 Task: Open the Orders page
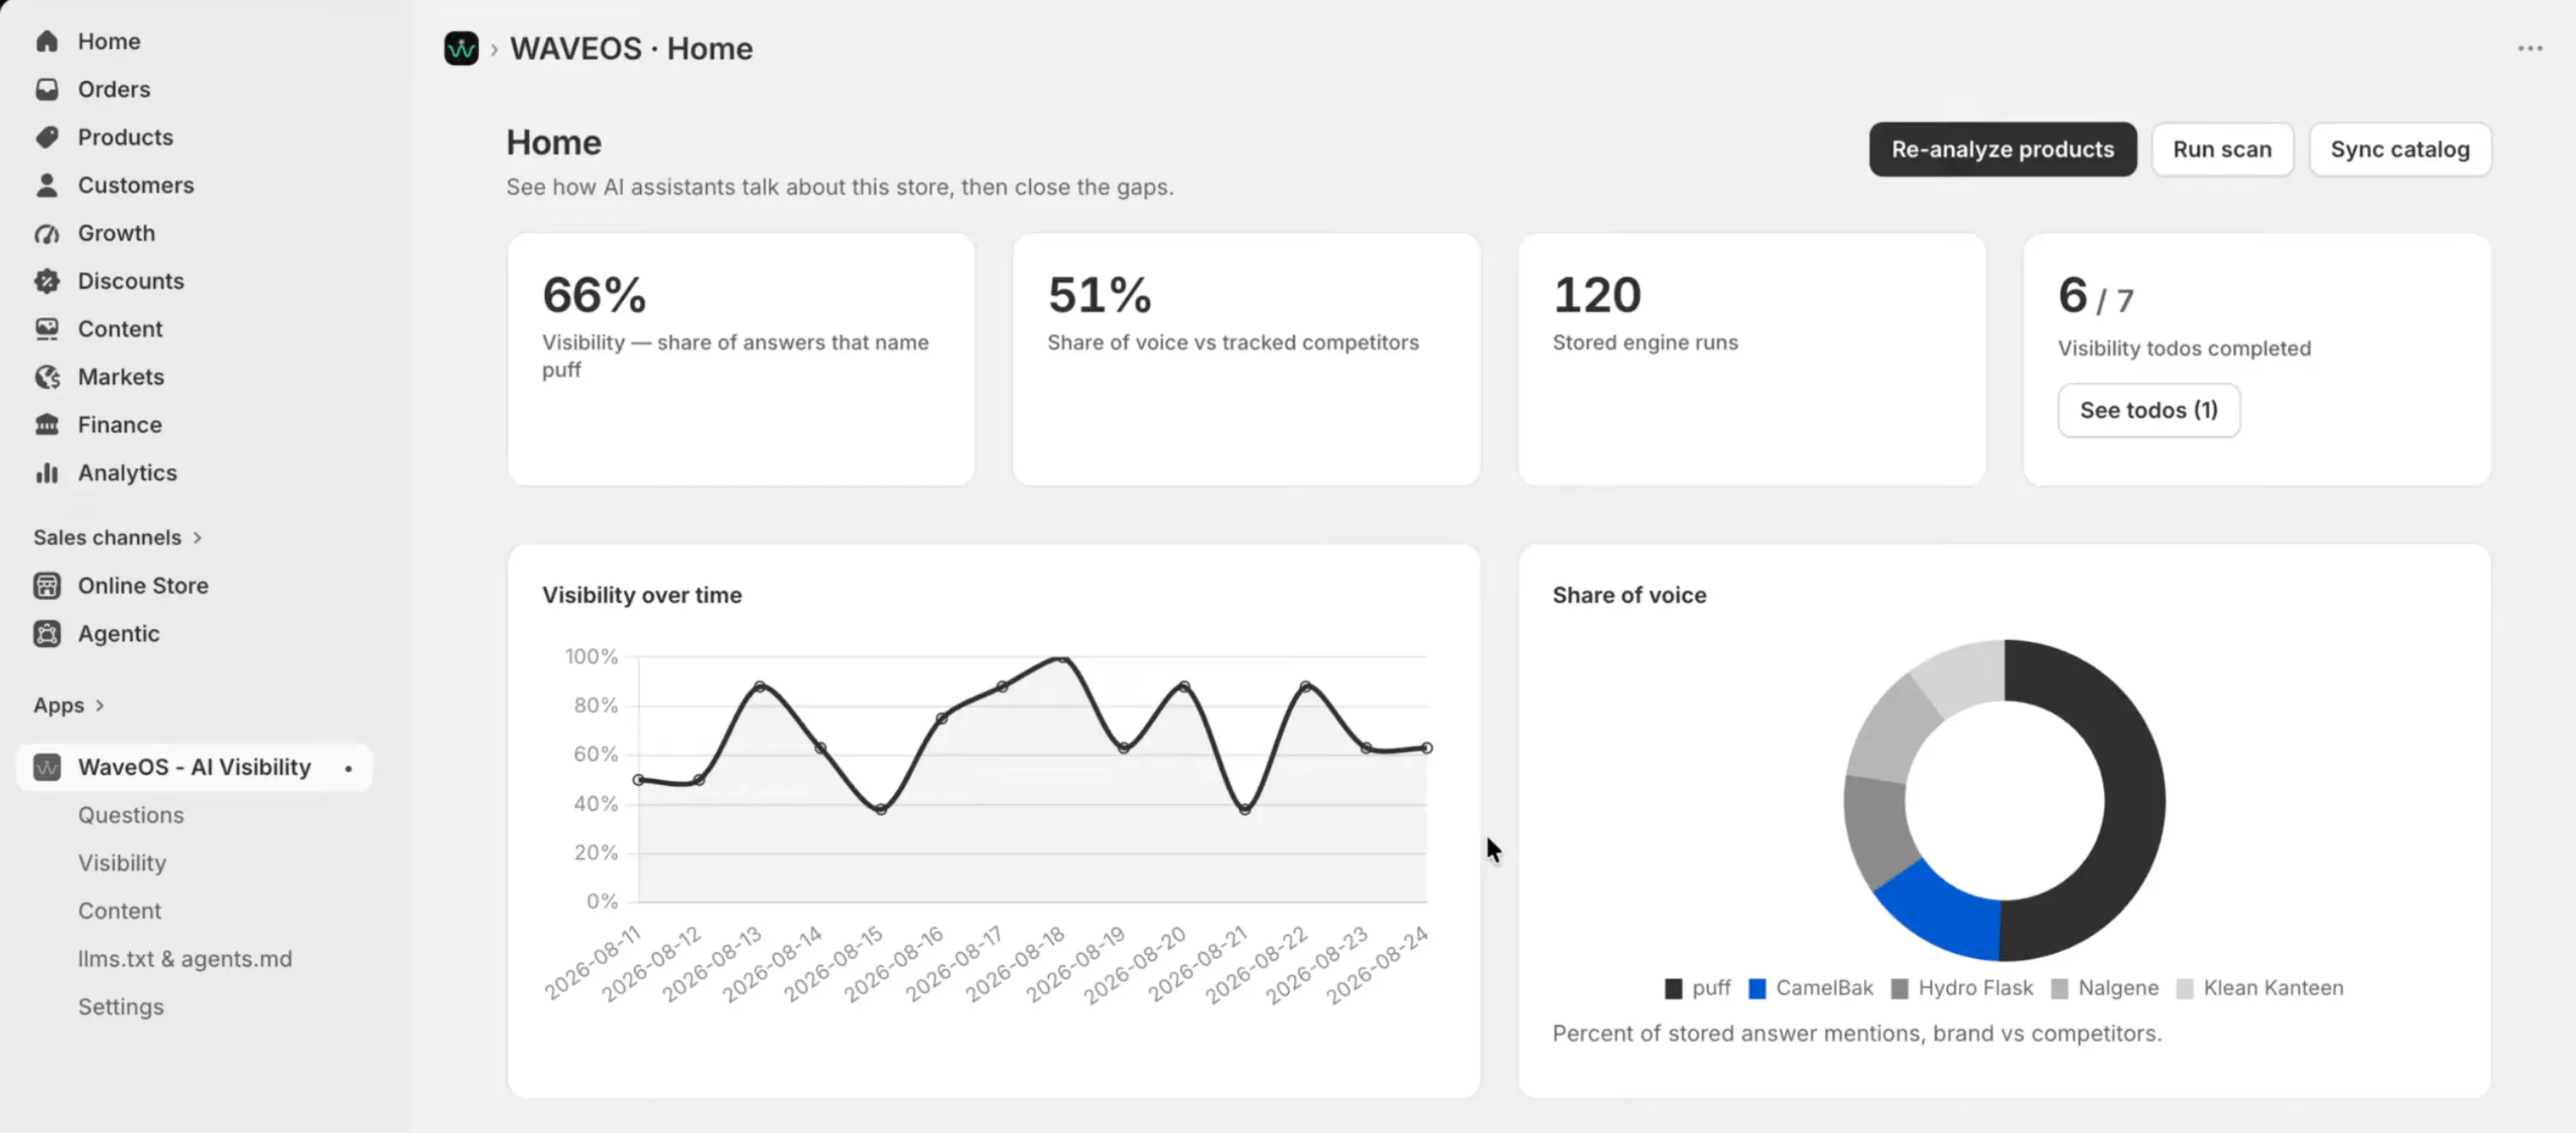pos(114,89)
